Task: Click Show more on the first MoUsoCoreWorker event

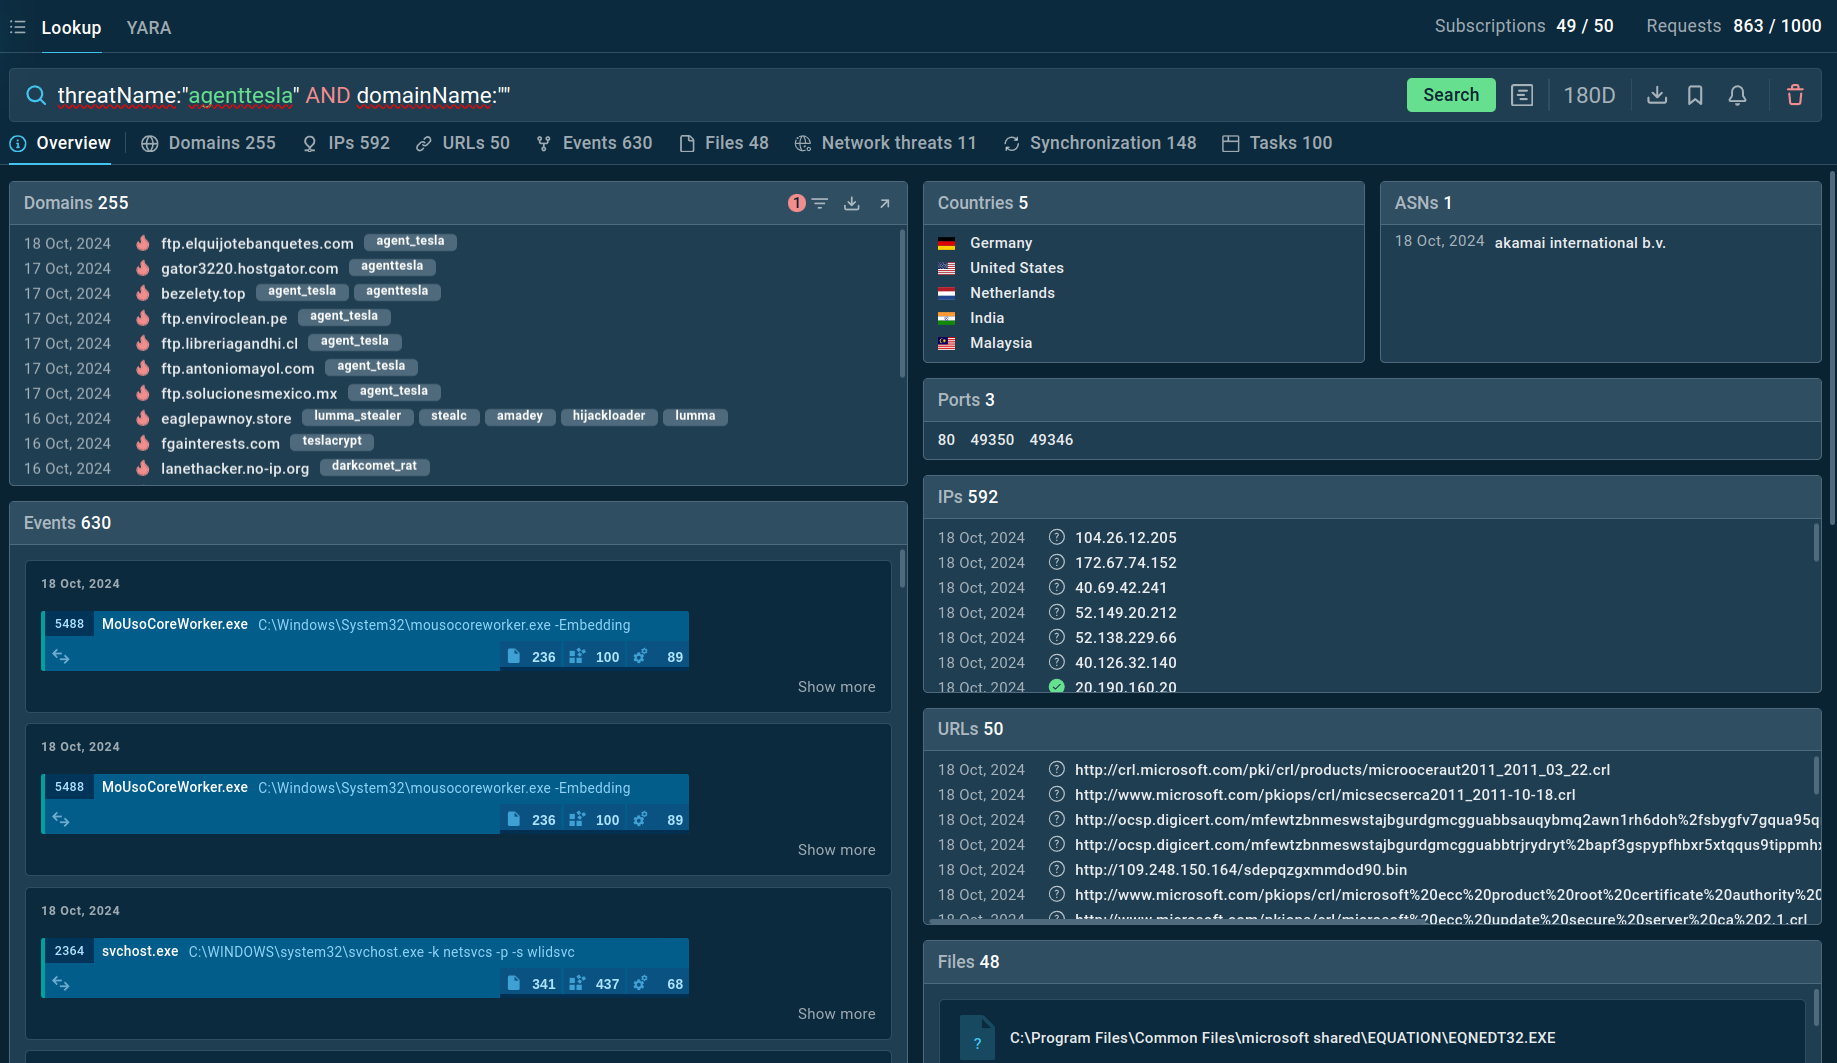Action: point(836,687)
